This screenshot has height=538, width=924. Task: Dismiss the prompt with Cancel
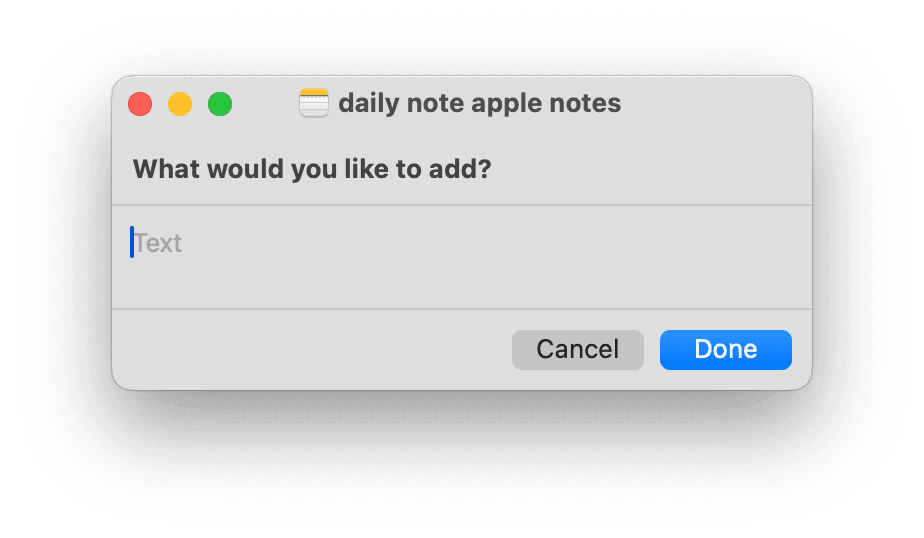pos(577,349)
